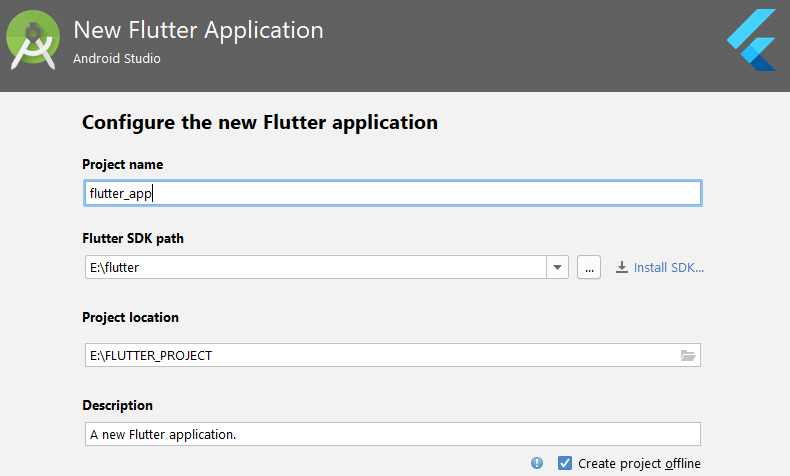Click the blue info icon near offline option

click(x=537, y=463)
